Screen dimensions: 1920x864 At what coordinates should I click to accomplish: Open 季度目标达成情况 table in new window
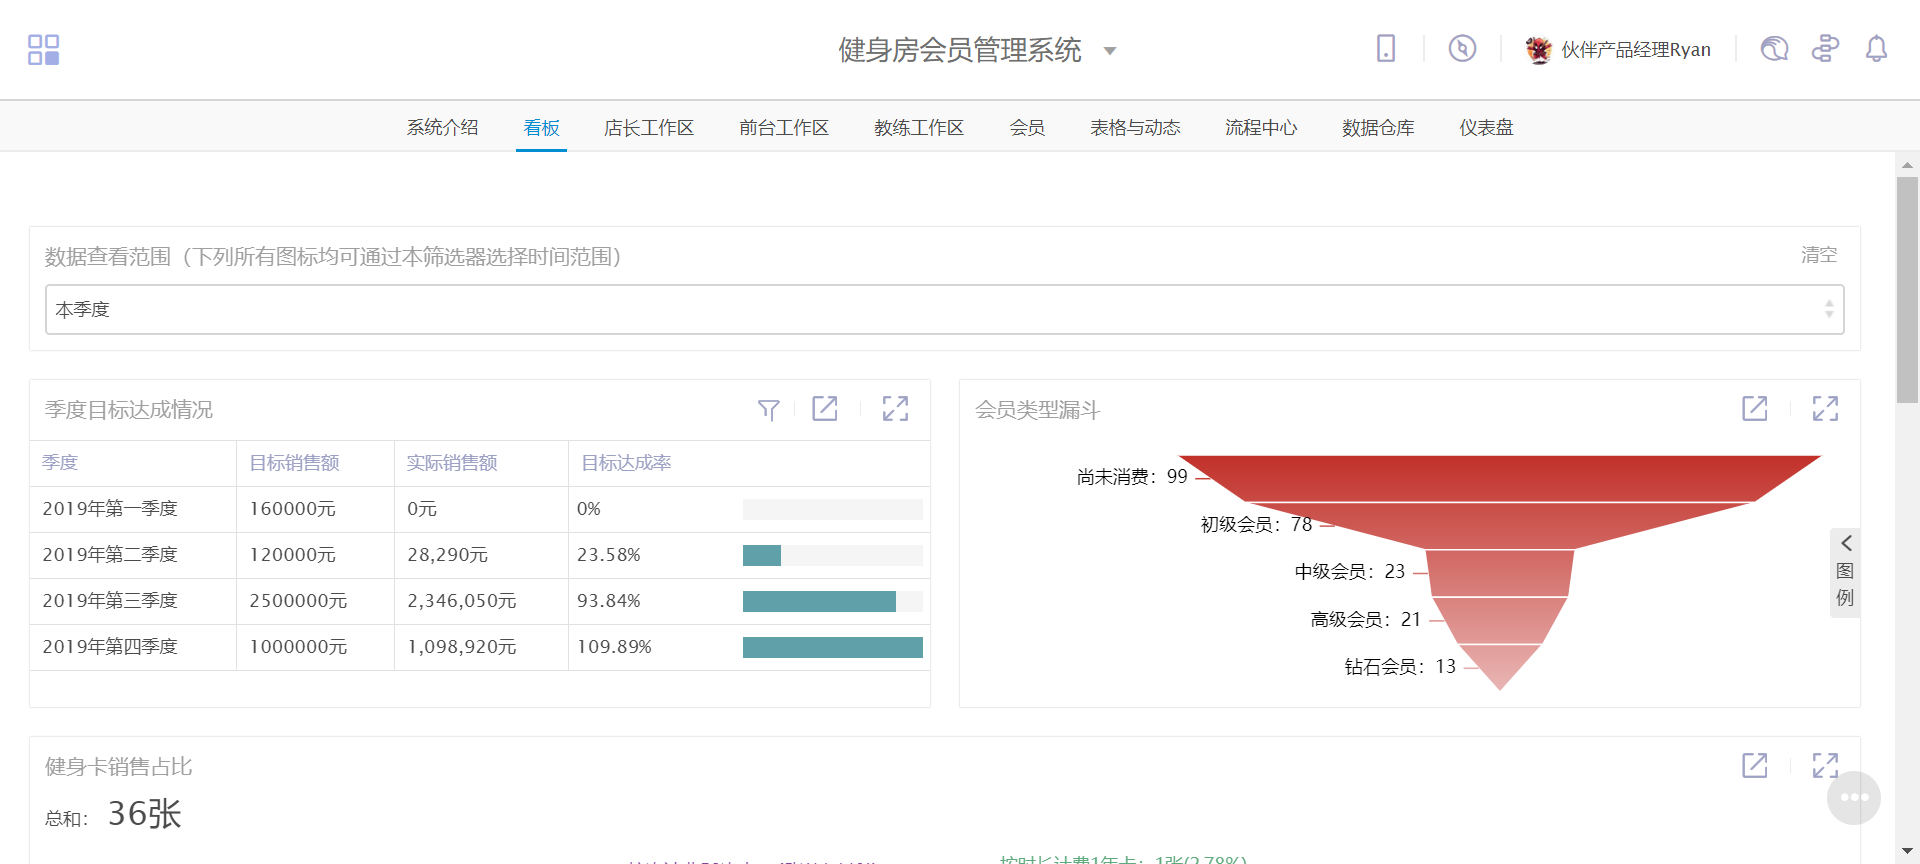825,409
